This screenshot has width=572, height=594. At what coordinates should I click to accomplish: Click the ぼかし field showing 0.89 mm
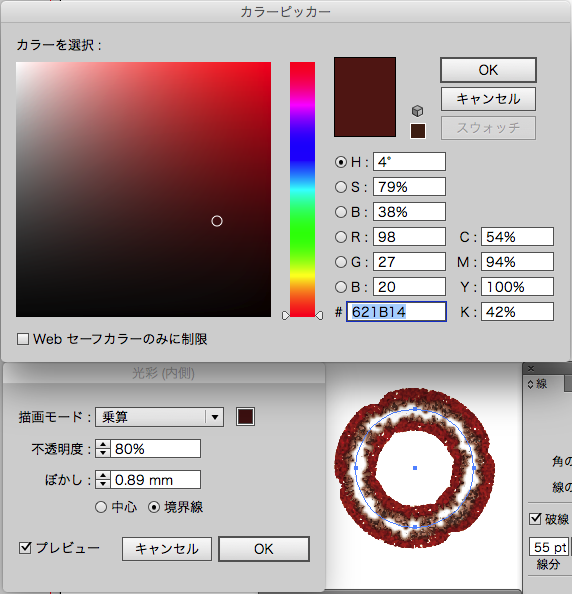(155, 480)
